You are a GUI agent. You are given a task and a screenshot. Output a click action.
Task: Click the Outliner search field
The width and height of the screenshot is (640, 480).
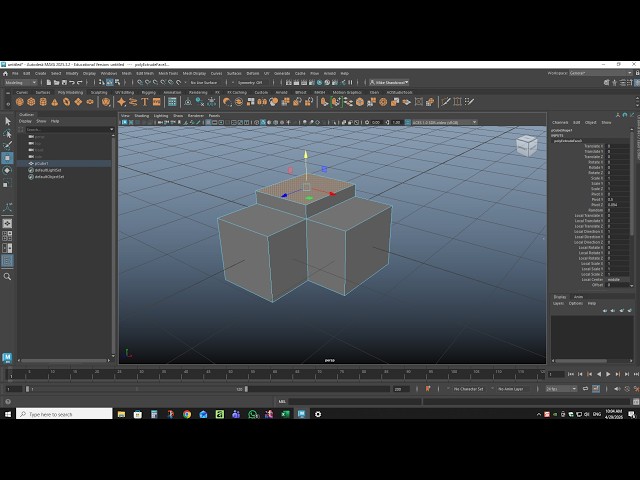67,129
